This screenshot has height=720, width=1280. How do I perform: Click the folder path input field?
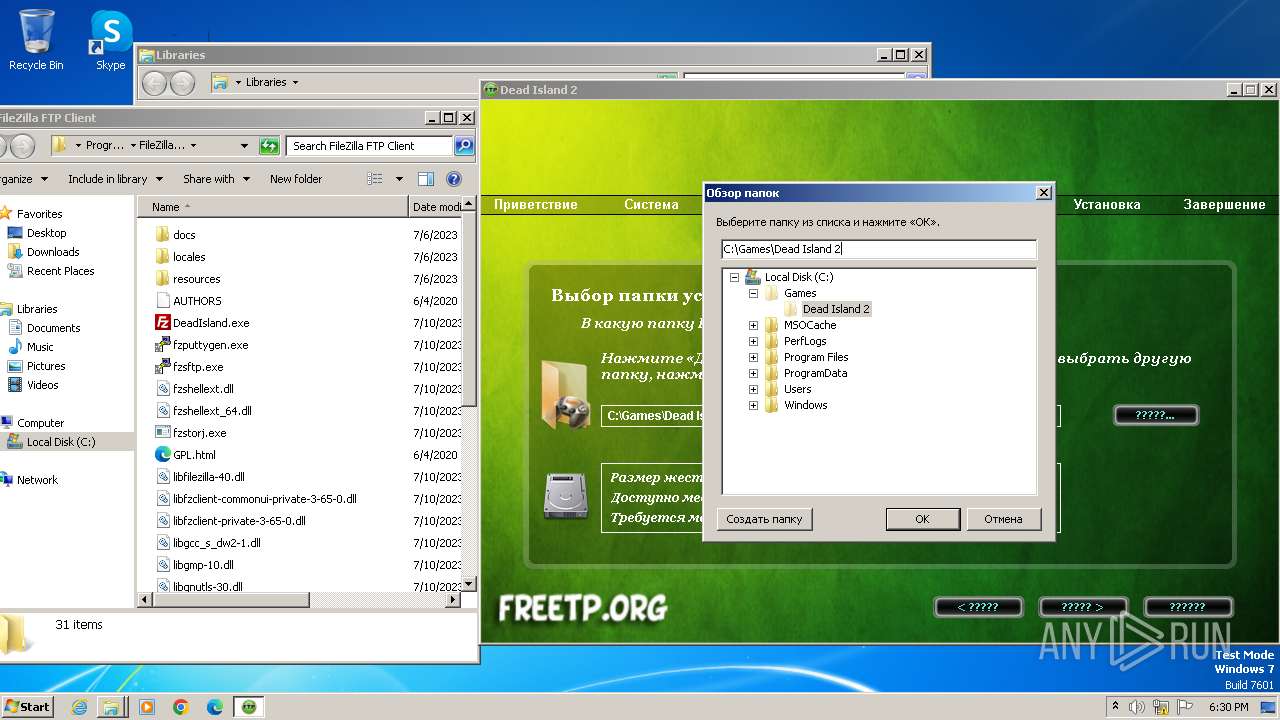879,249
